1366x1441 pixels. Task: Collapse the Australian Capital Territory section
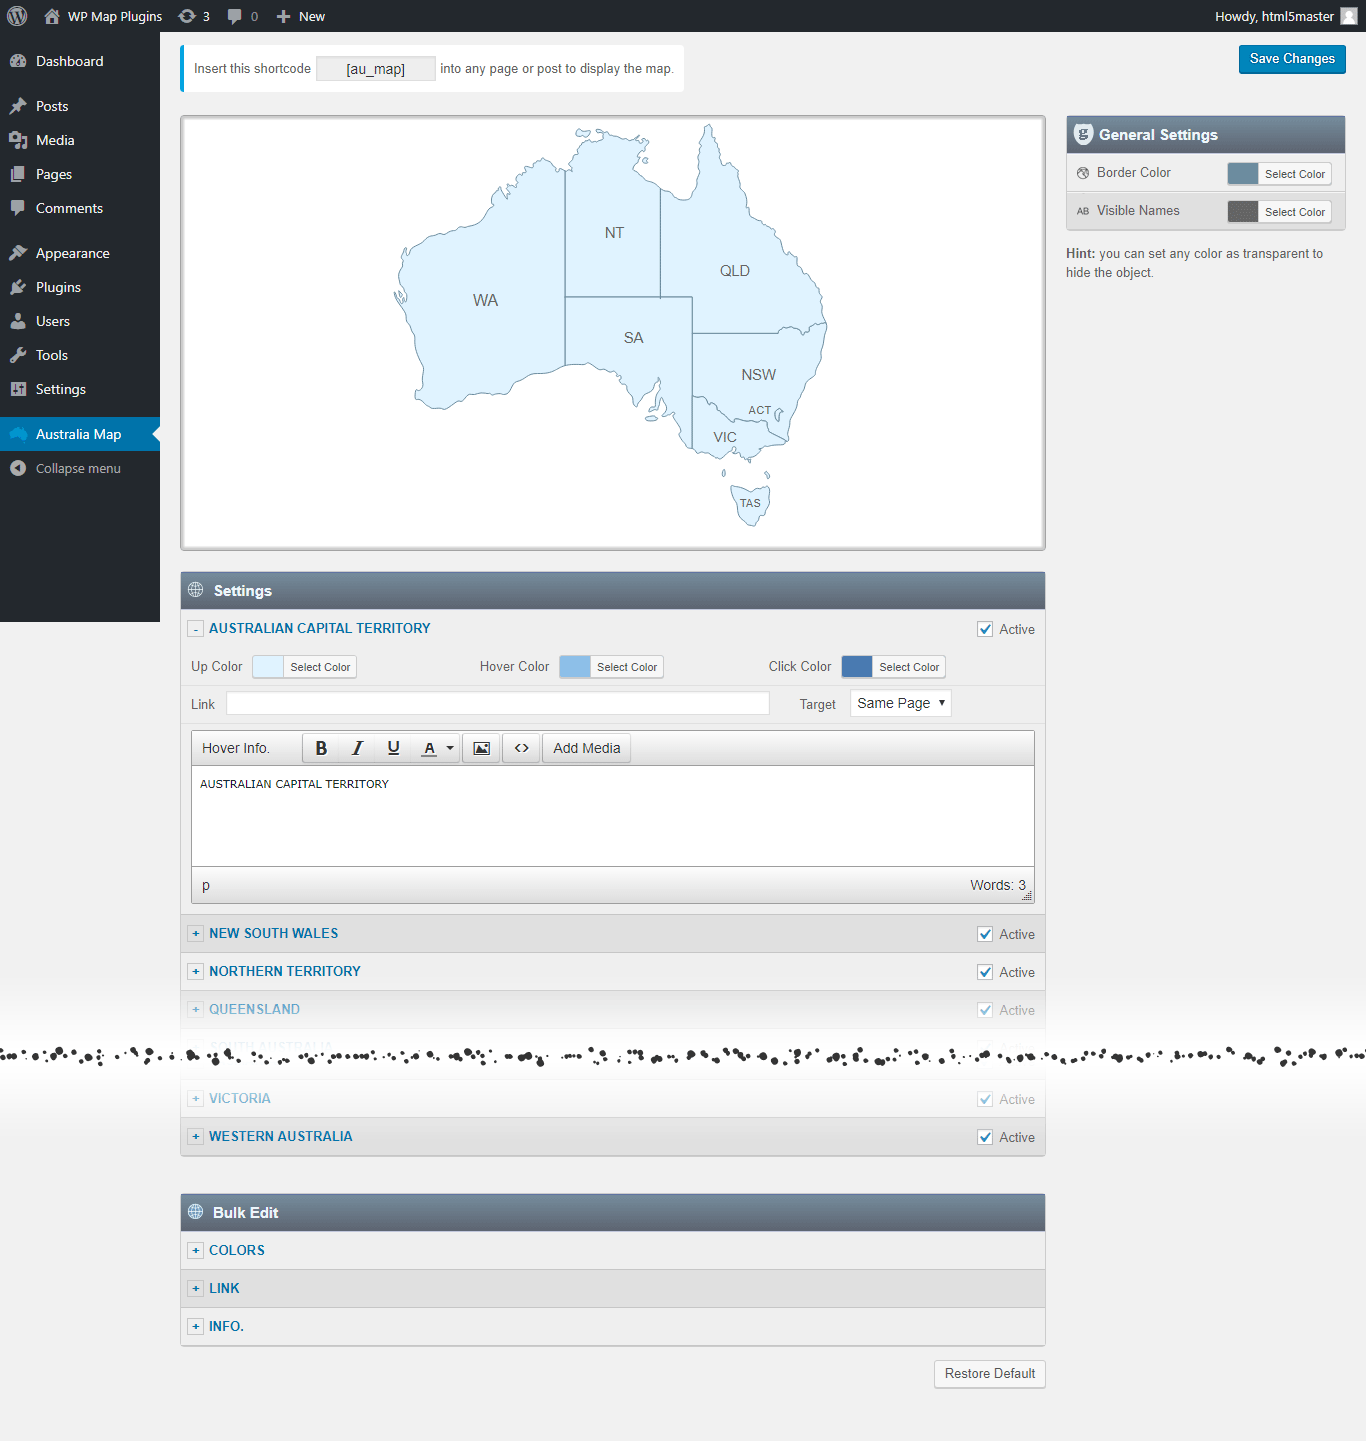point(196,629)
